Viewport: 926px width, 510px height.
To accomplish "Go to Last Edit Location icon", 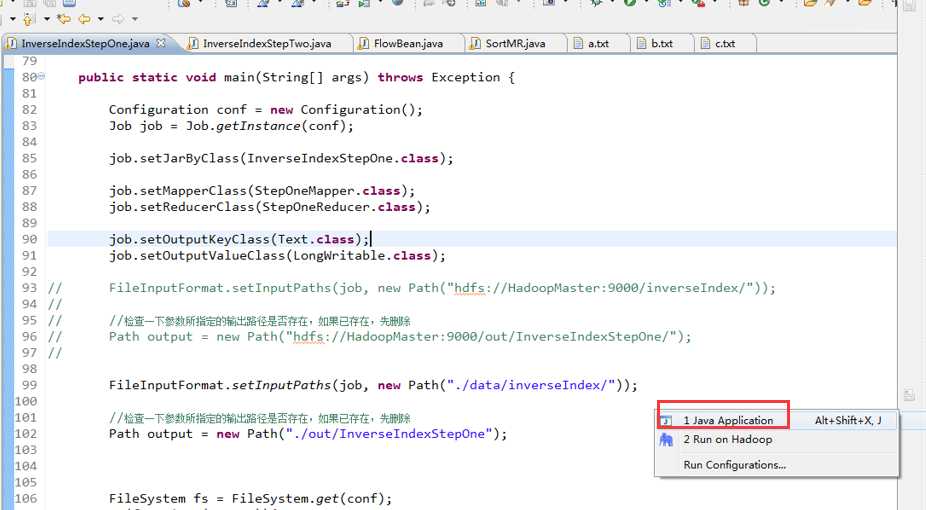I will click(63, 19).
